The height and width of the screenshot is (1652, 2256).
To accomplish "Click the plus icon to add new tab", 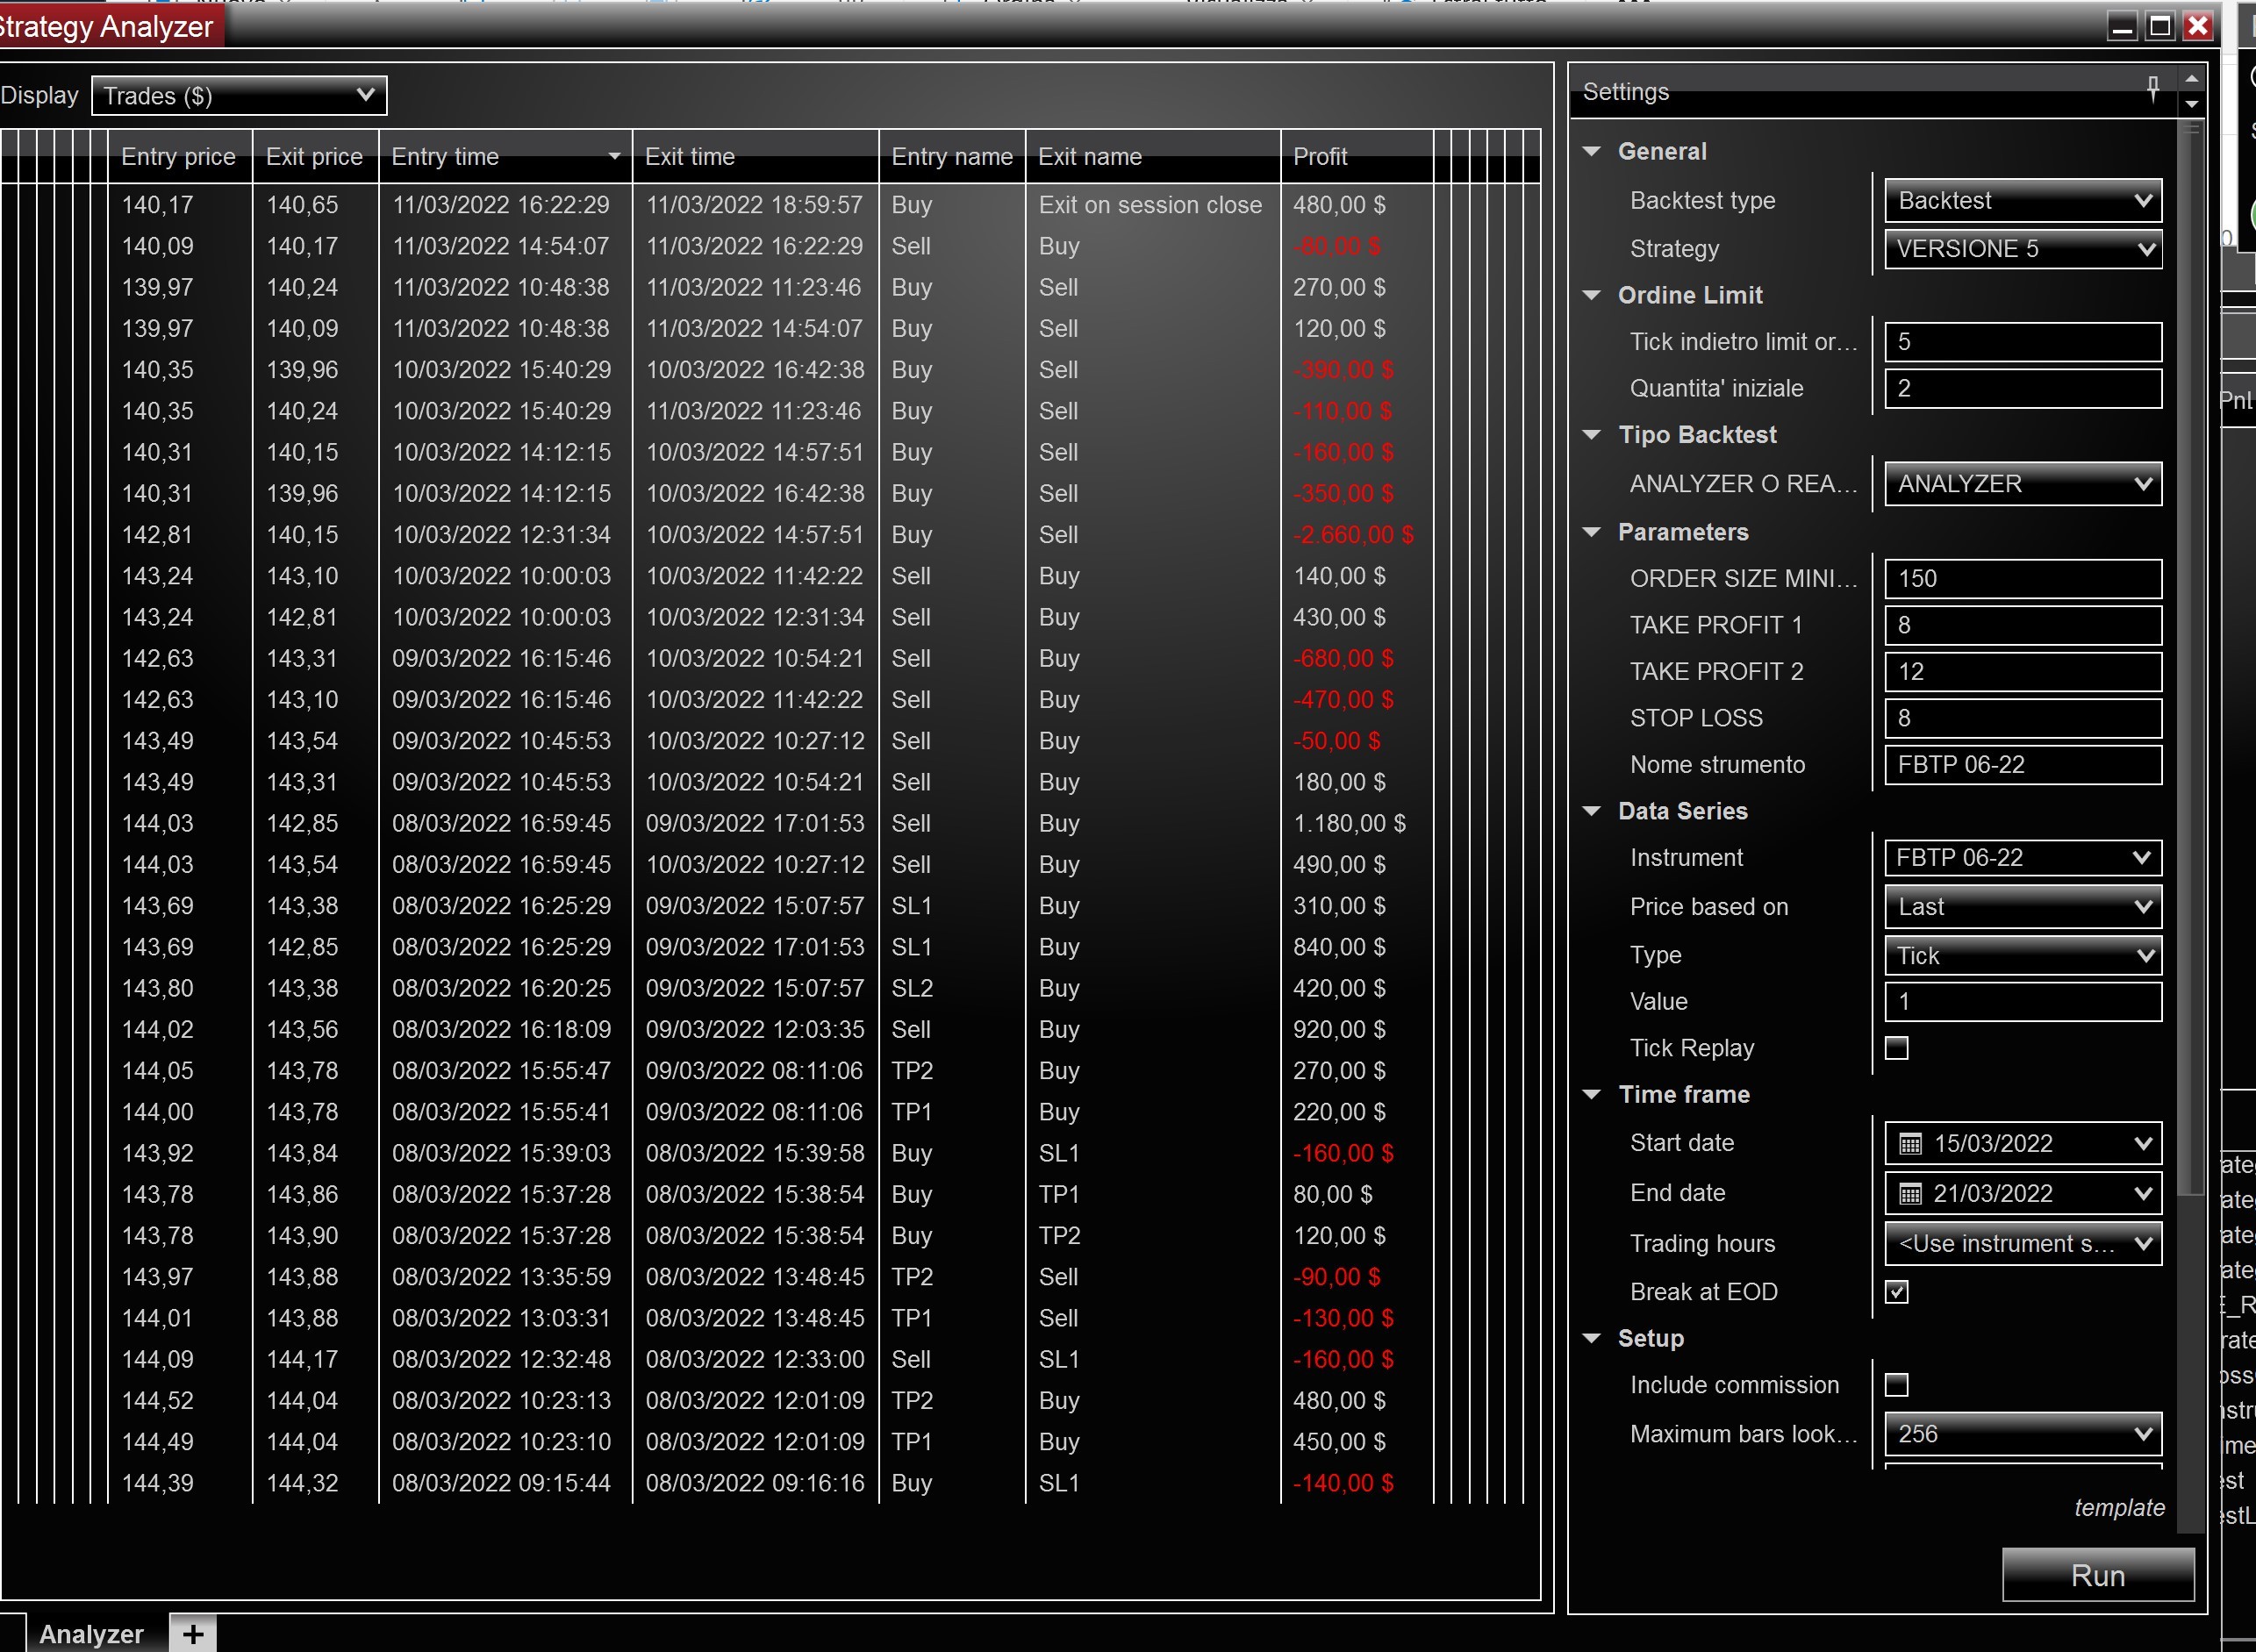I will coord(193,1634).
